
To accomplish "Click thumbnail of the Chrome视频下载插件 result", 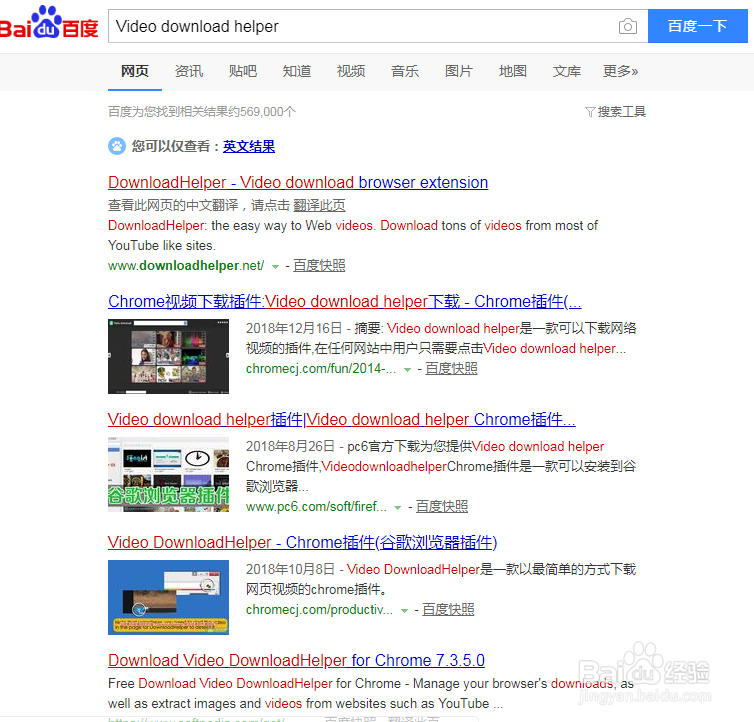I will (x=168, y=356).
